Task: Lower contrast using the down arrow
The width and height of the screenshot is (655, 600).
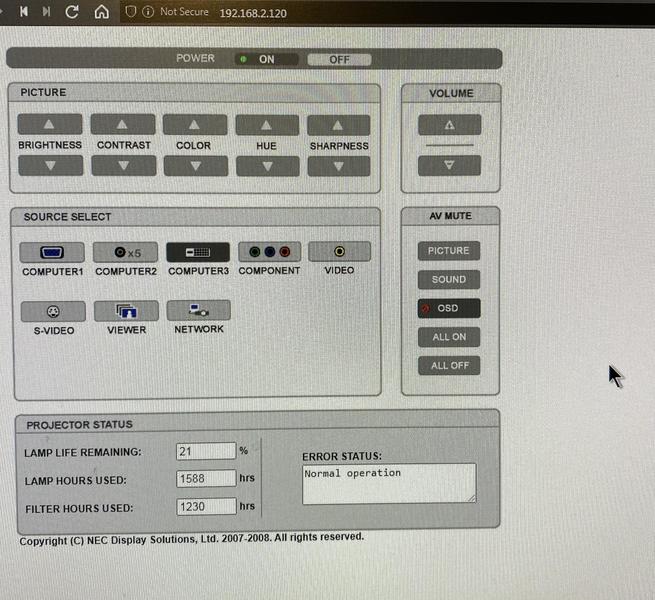Action: [x=124, y=166]
